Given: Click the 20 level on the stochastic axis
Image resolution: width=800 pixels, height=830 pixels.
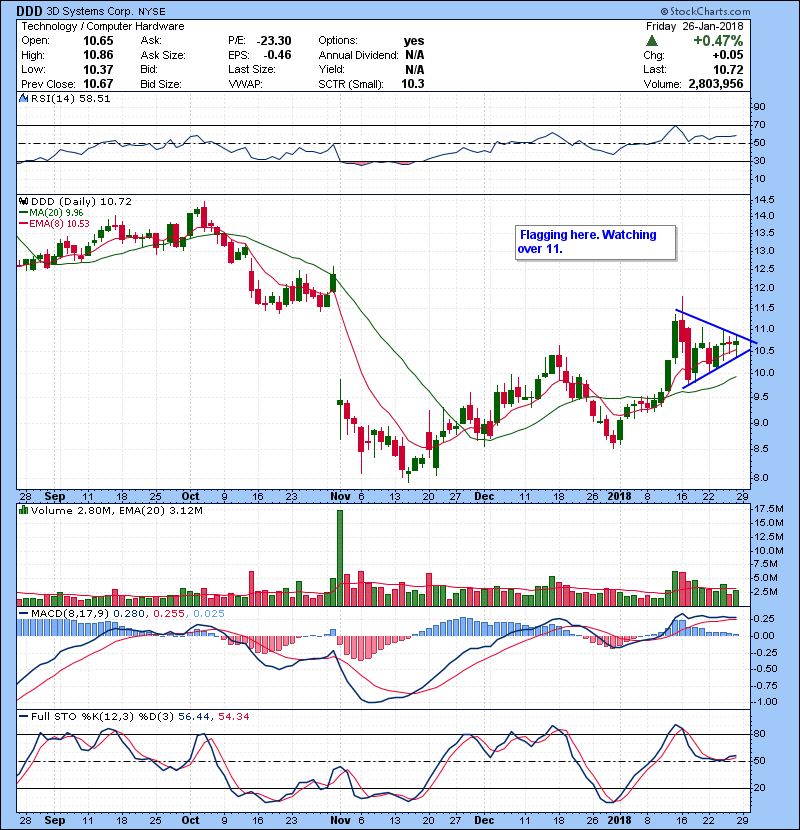Looking at the screenshot, I should click(759, 788).
